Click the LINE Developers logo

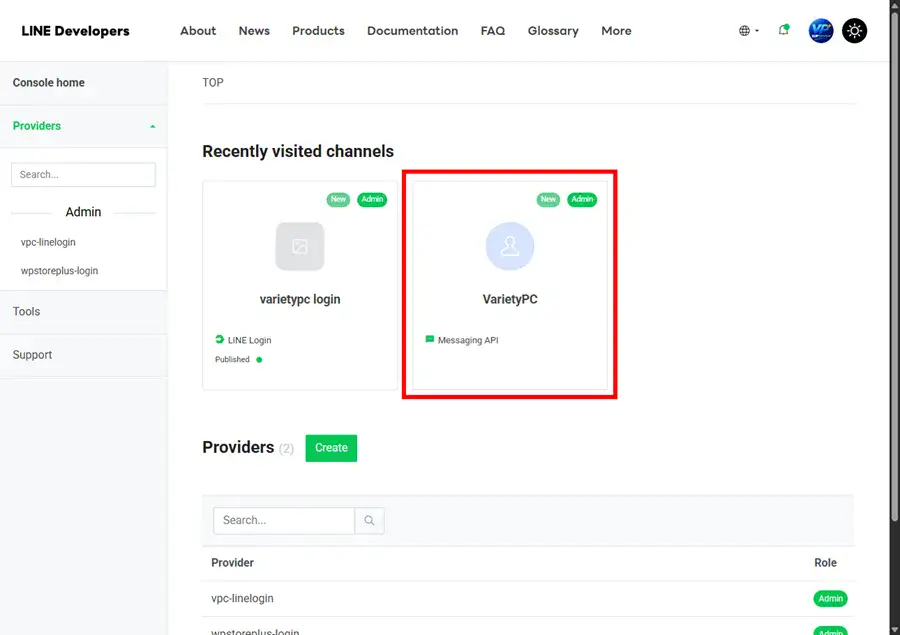point(75,31)
